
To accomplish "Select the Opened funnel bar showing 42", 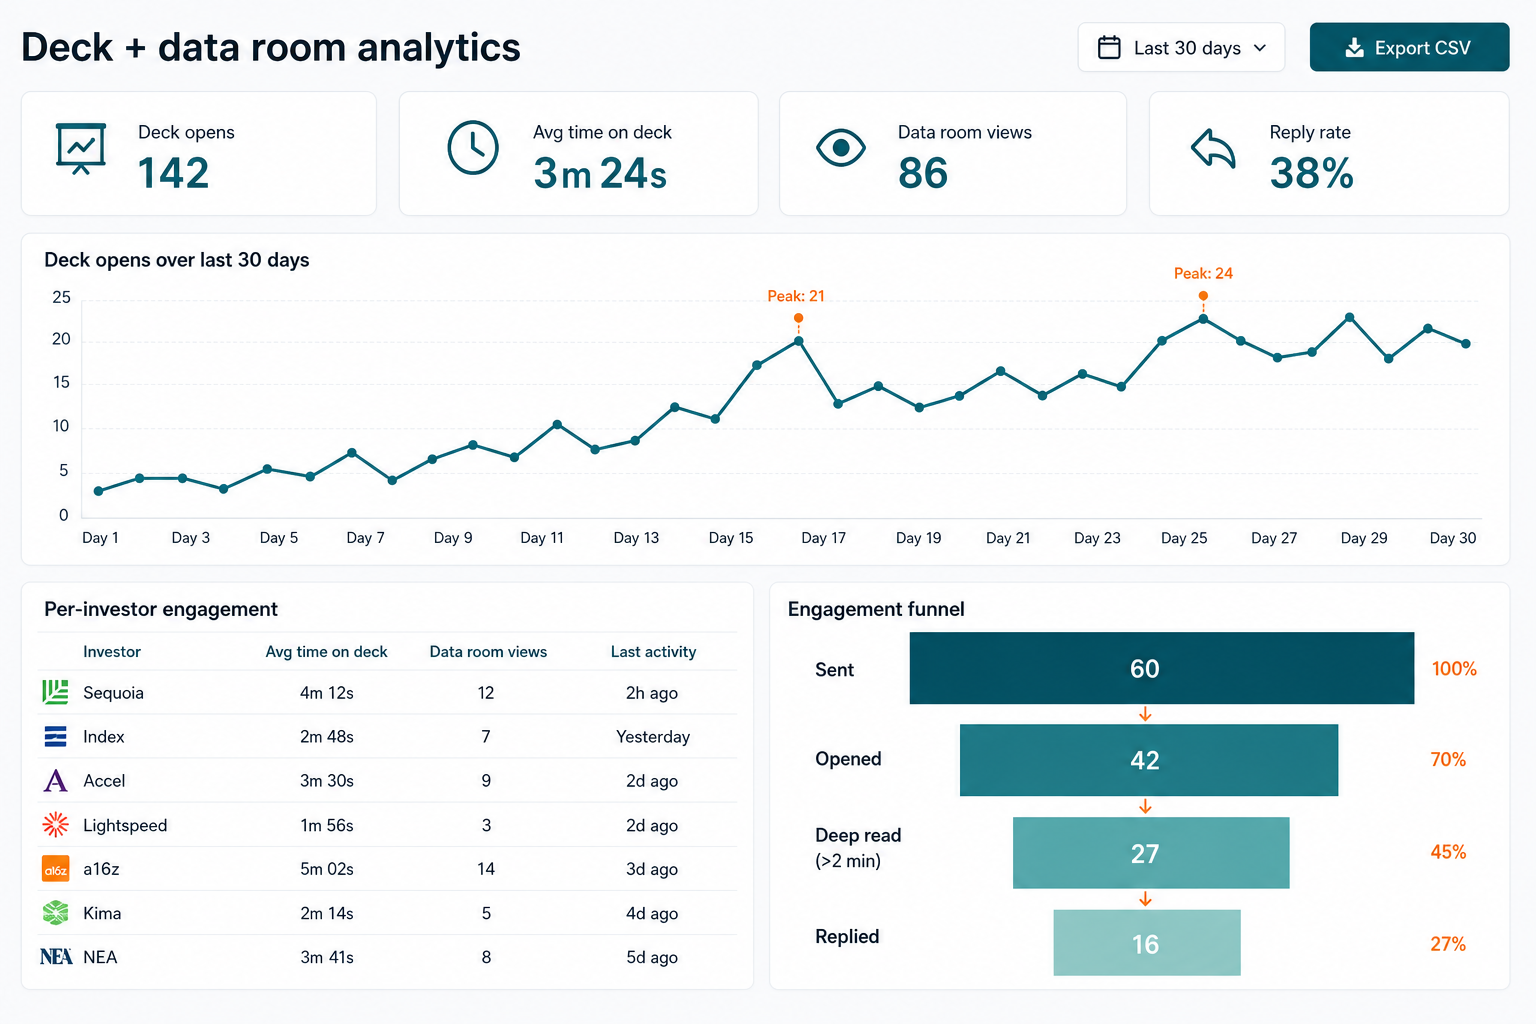I will tap(1149, 760).
